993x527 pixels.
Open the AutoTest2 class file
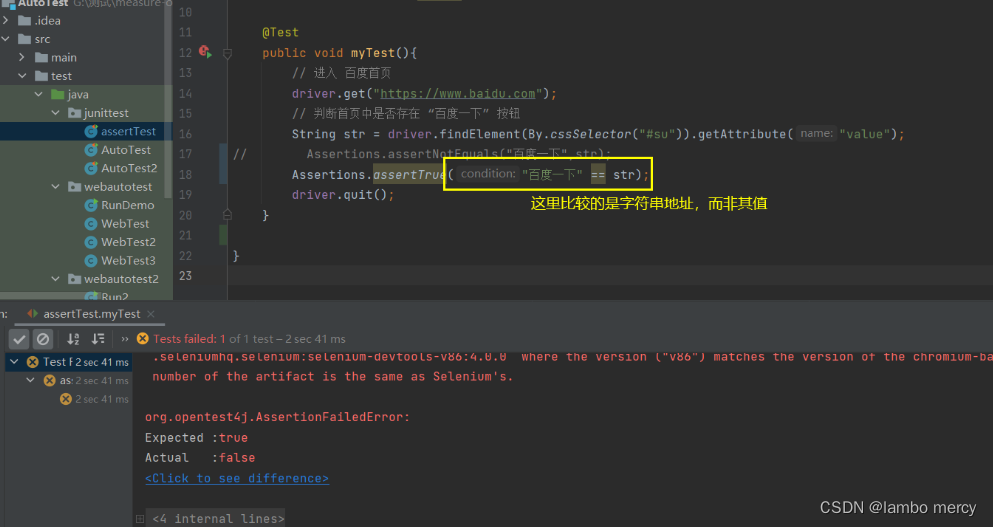[x=129, y=168]
